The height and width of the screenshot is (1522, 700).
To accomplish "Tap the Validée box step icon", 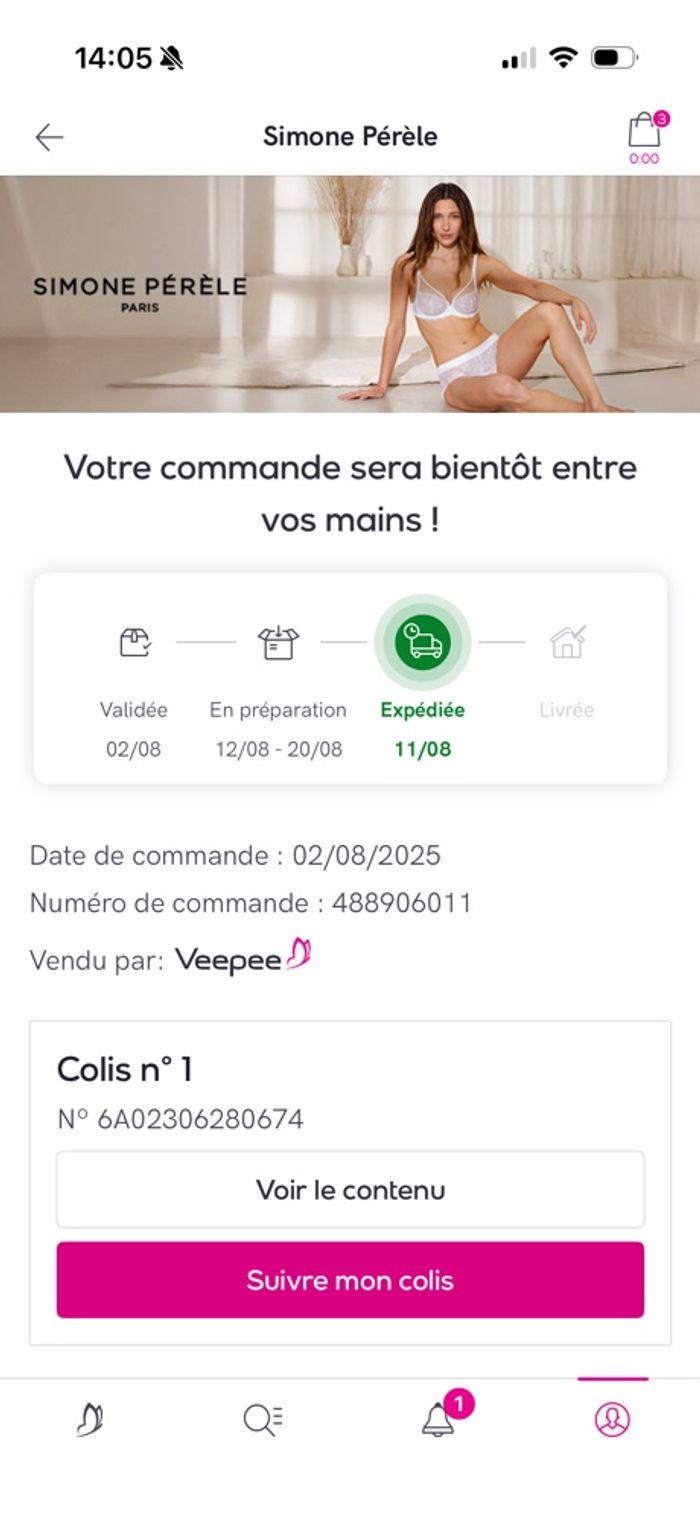I will 134,642.
